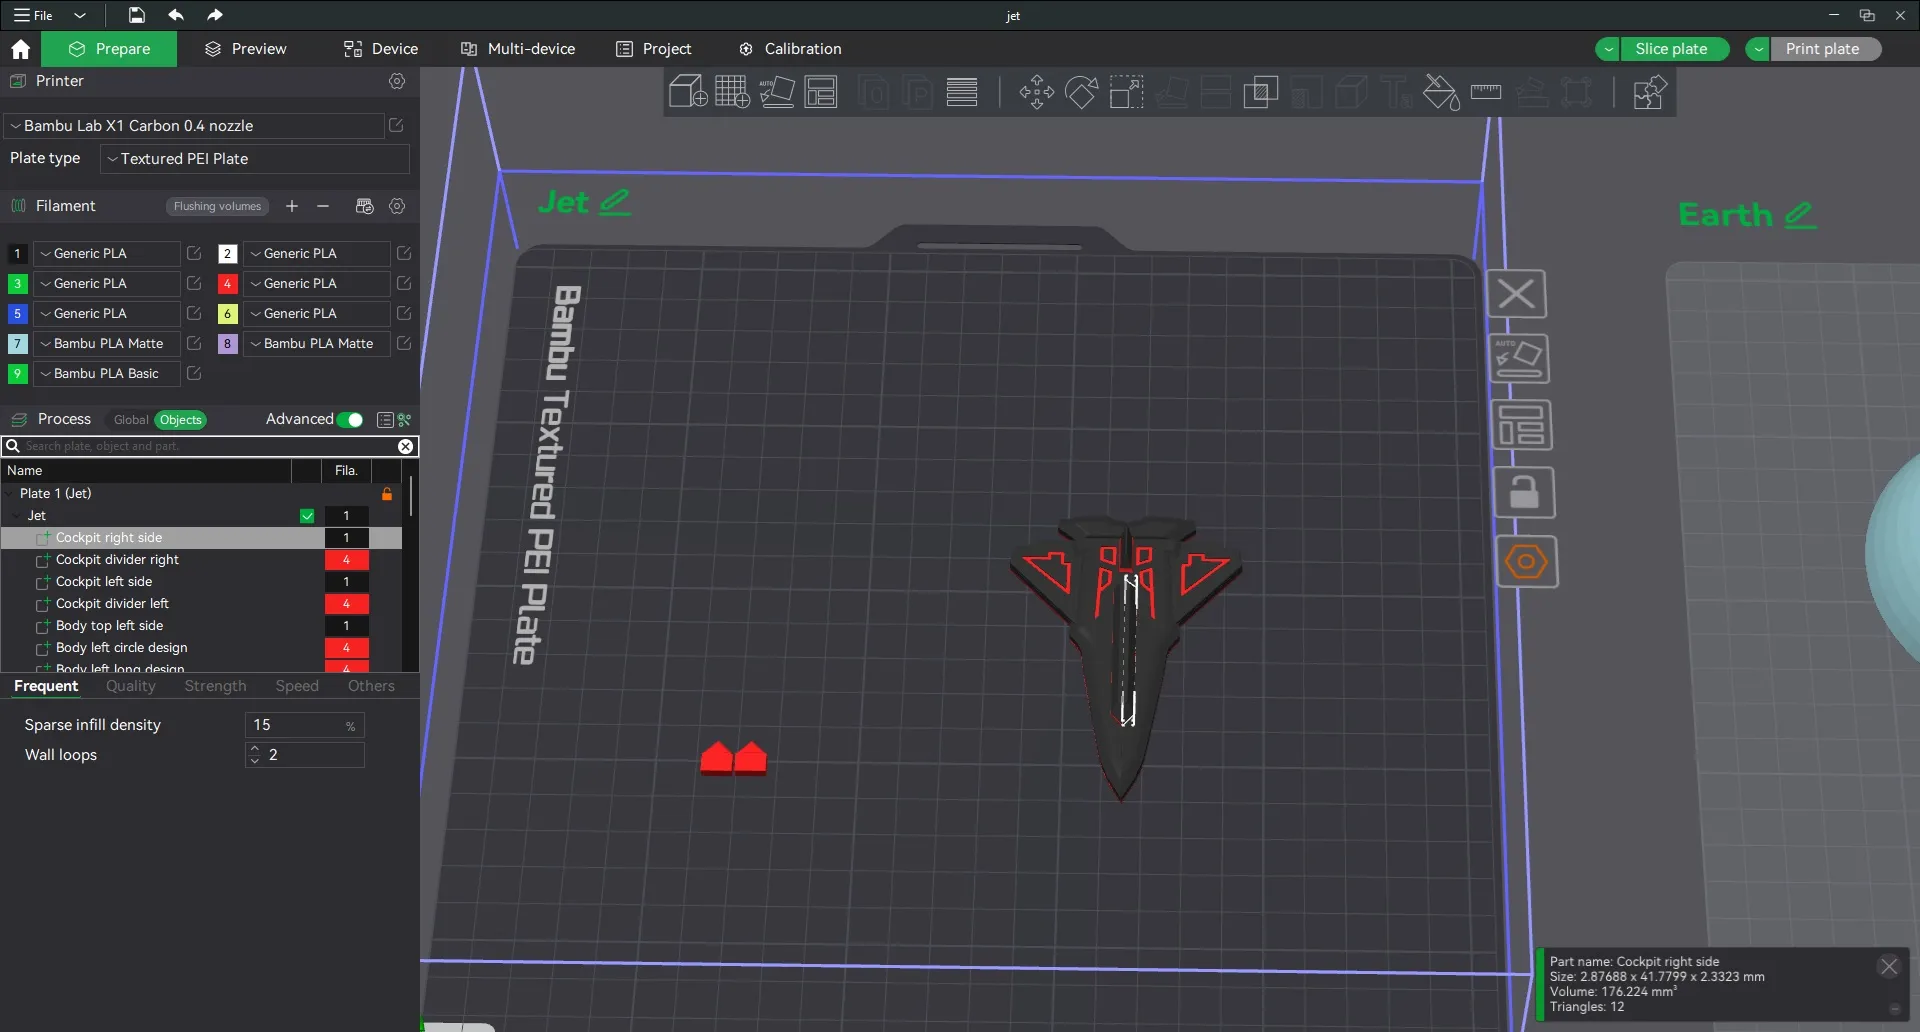Select the Rotate tool
The width and height of the screenshot is (1920, 1032).
click(x=1081, y=92)
